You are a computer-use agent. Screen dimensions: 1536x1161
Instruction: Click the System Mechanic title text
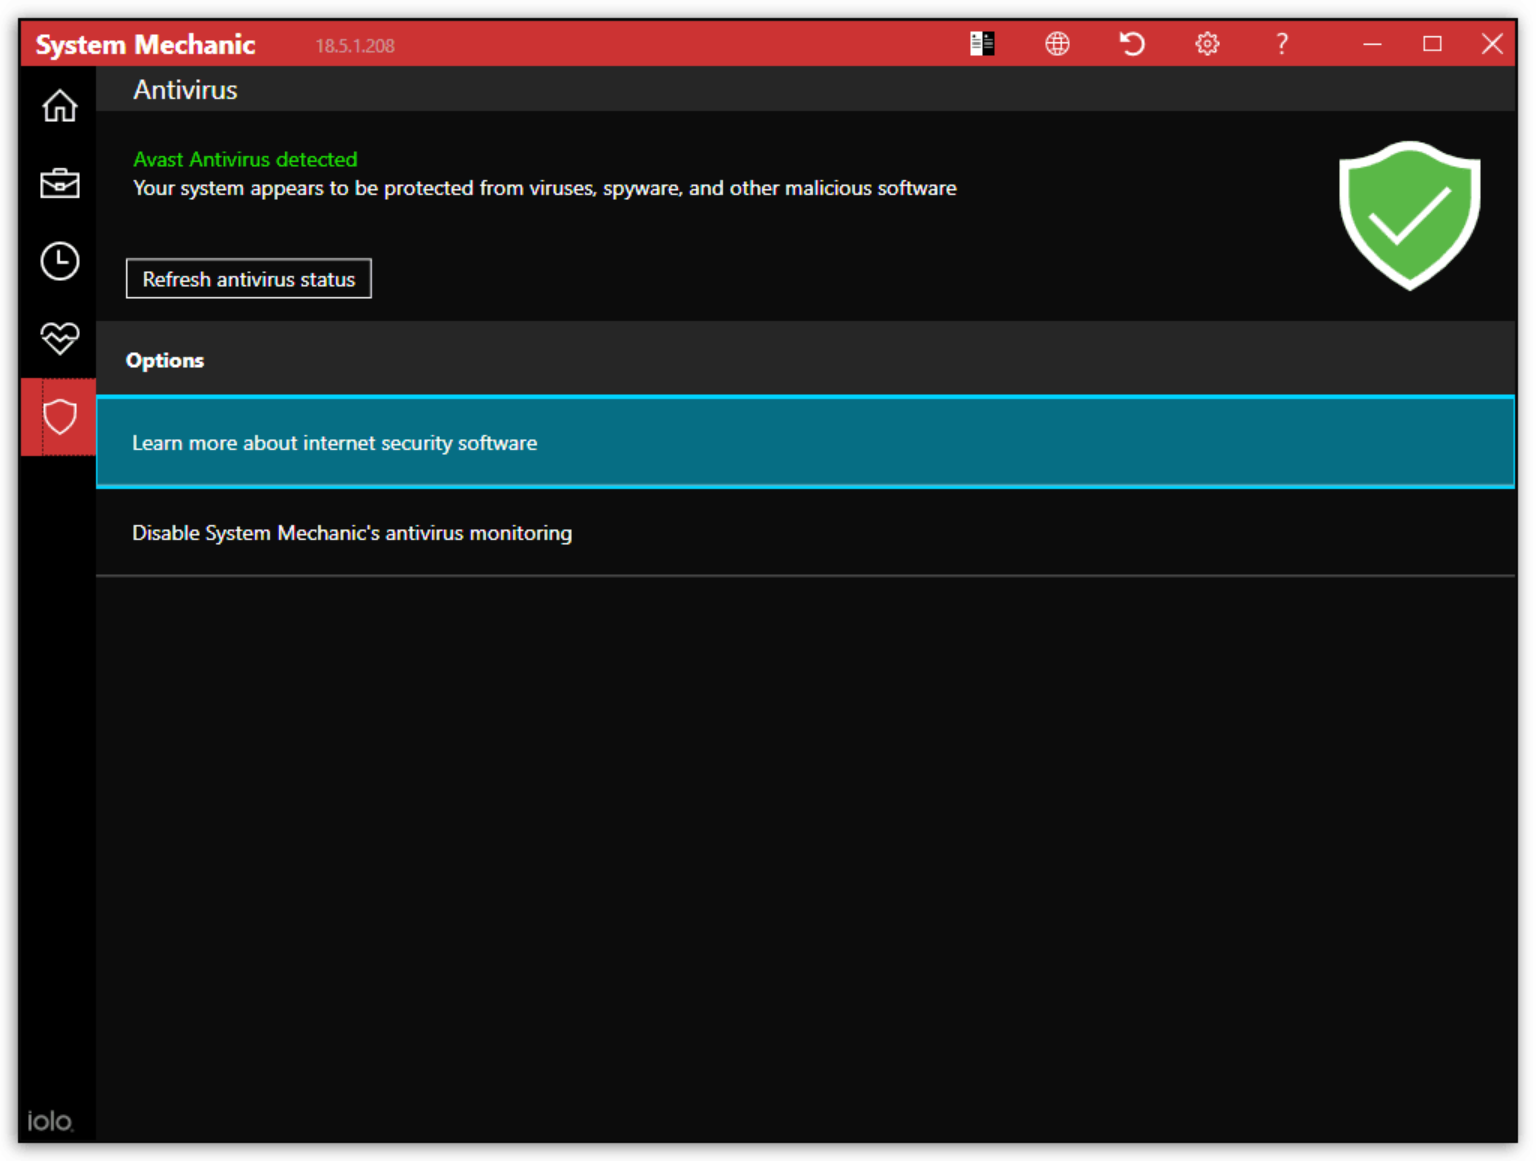146,45
